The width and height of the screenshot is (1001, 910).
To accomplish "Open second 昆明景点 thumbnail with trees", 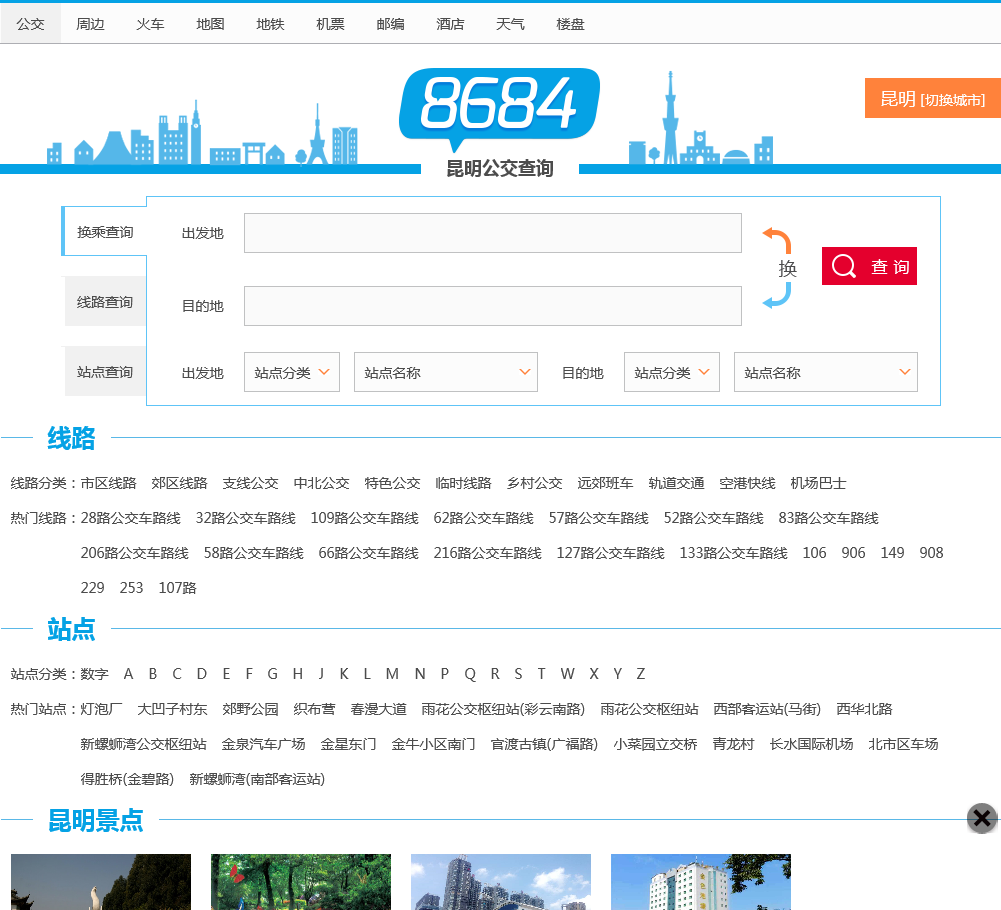I will (301, 882).
